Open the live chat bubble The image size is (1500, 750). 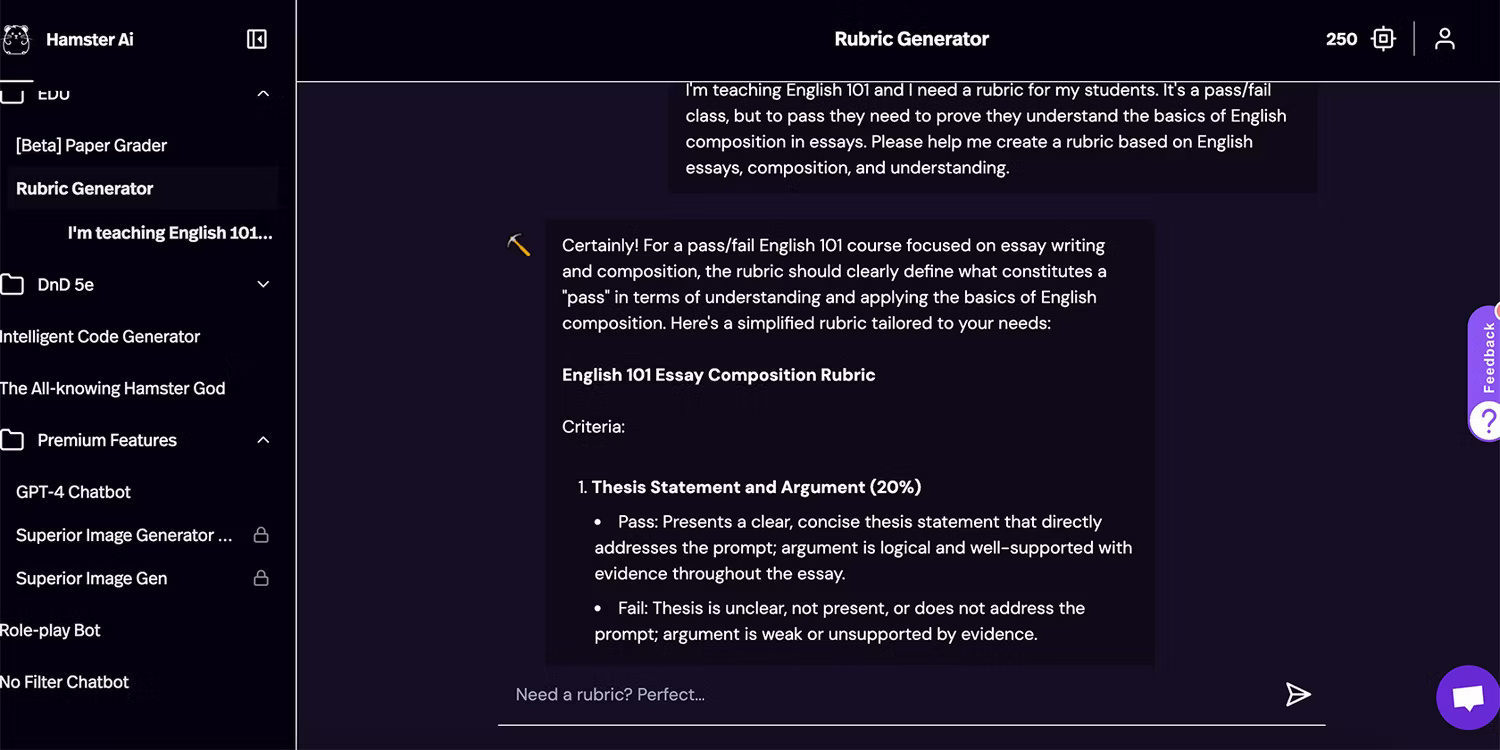[1467, 697]
